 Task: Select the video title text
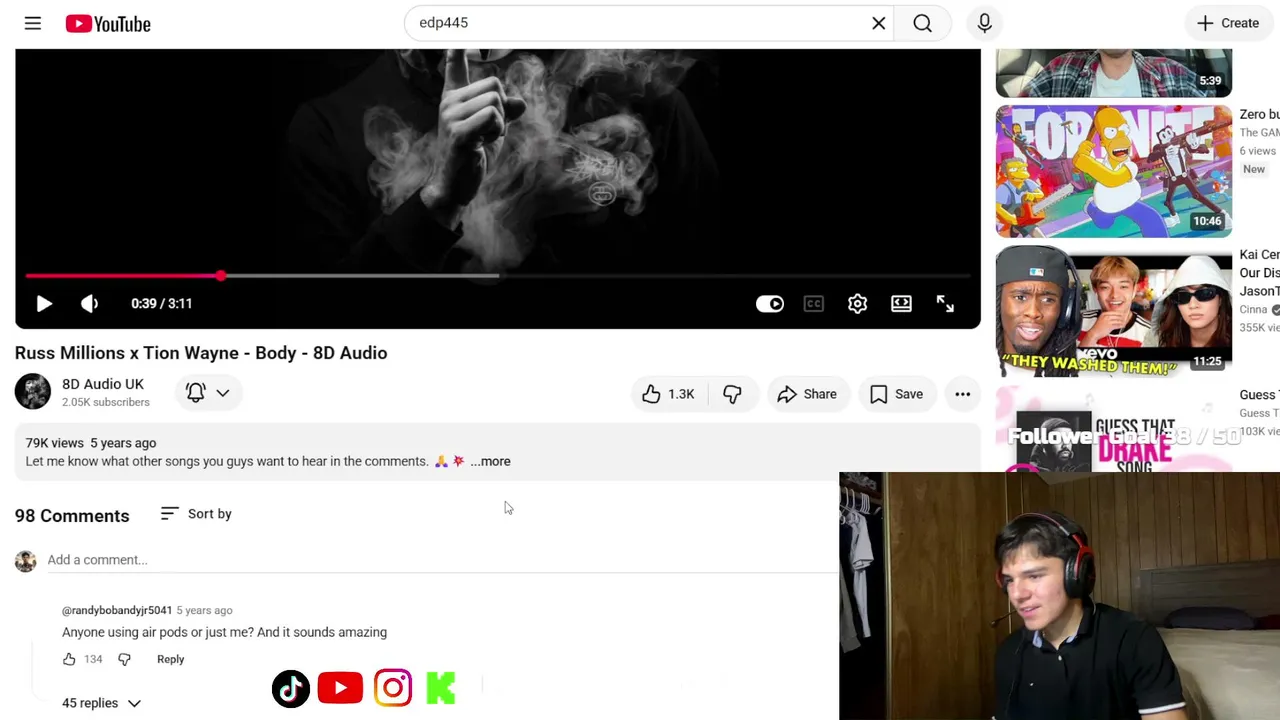[x=201, y=353]
